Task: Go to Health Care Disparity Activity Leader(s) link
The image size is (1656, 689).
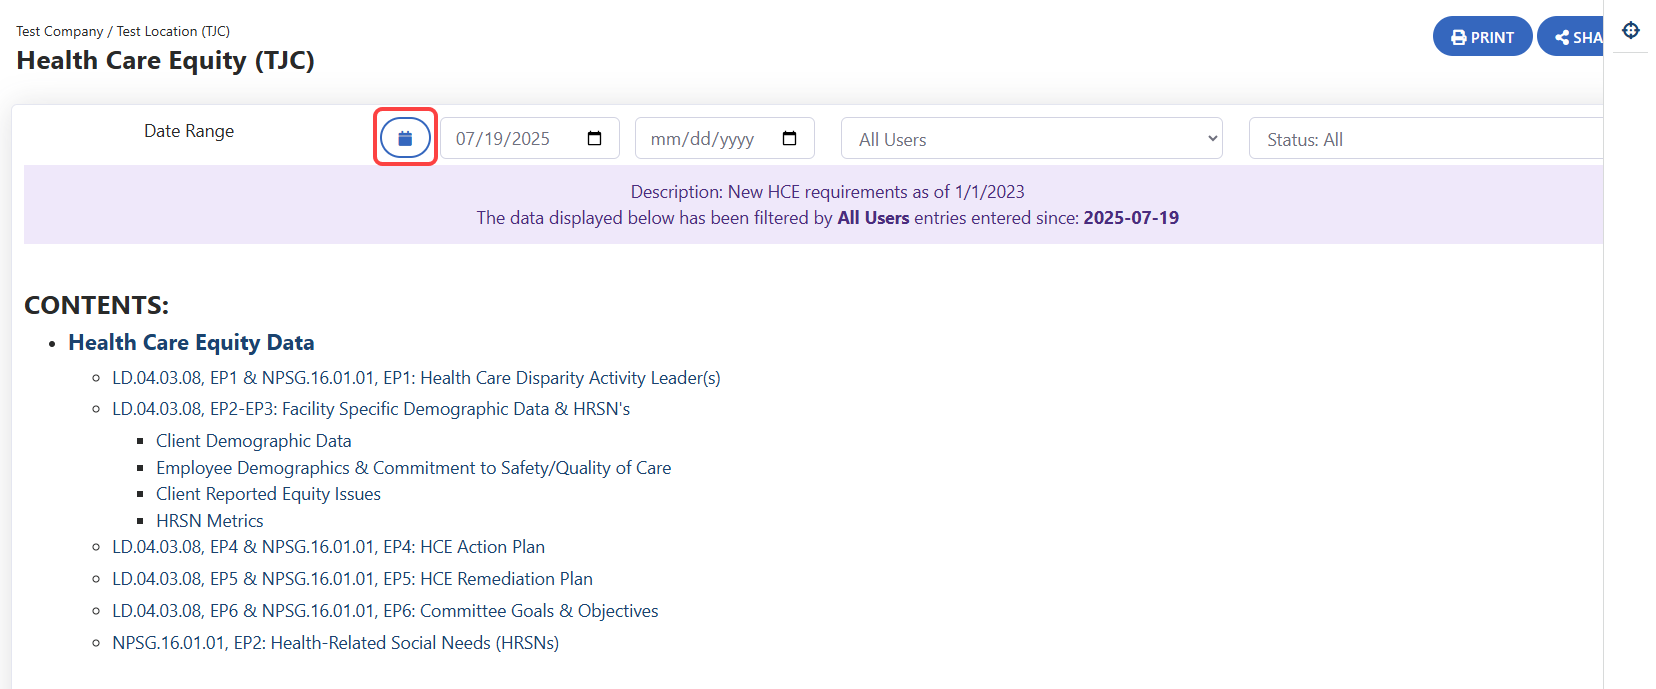Action: coord(416,378)
